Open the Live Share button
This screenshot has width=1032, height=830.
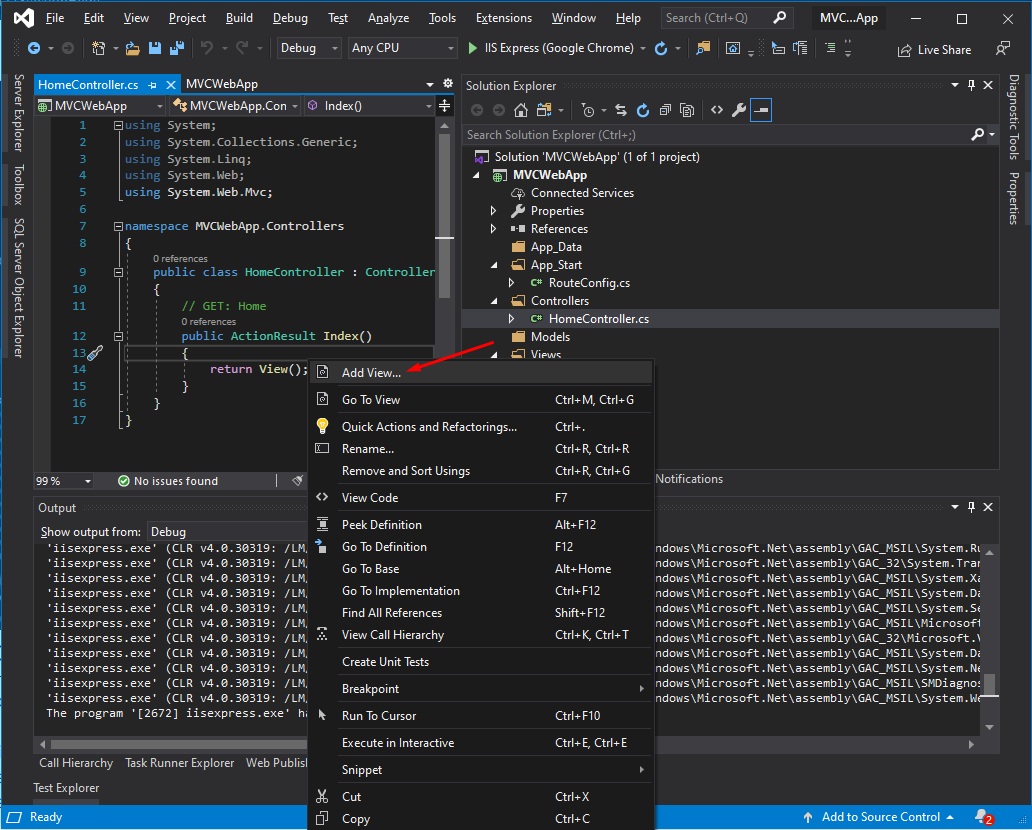(934, 50)
